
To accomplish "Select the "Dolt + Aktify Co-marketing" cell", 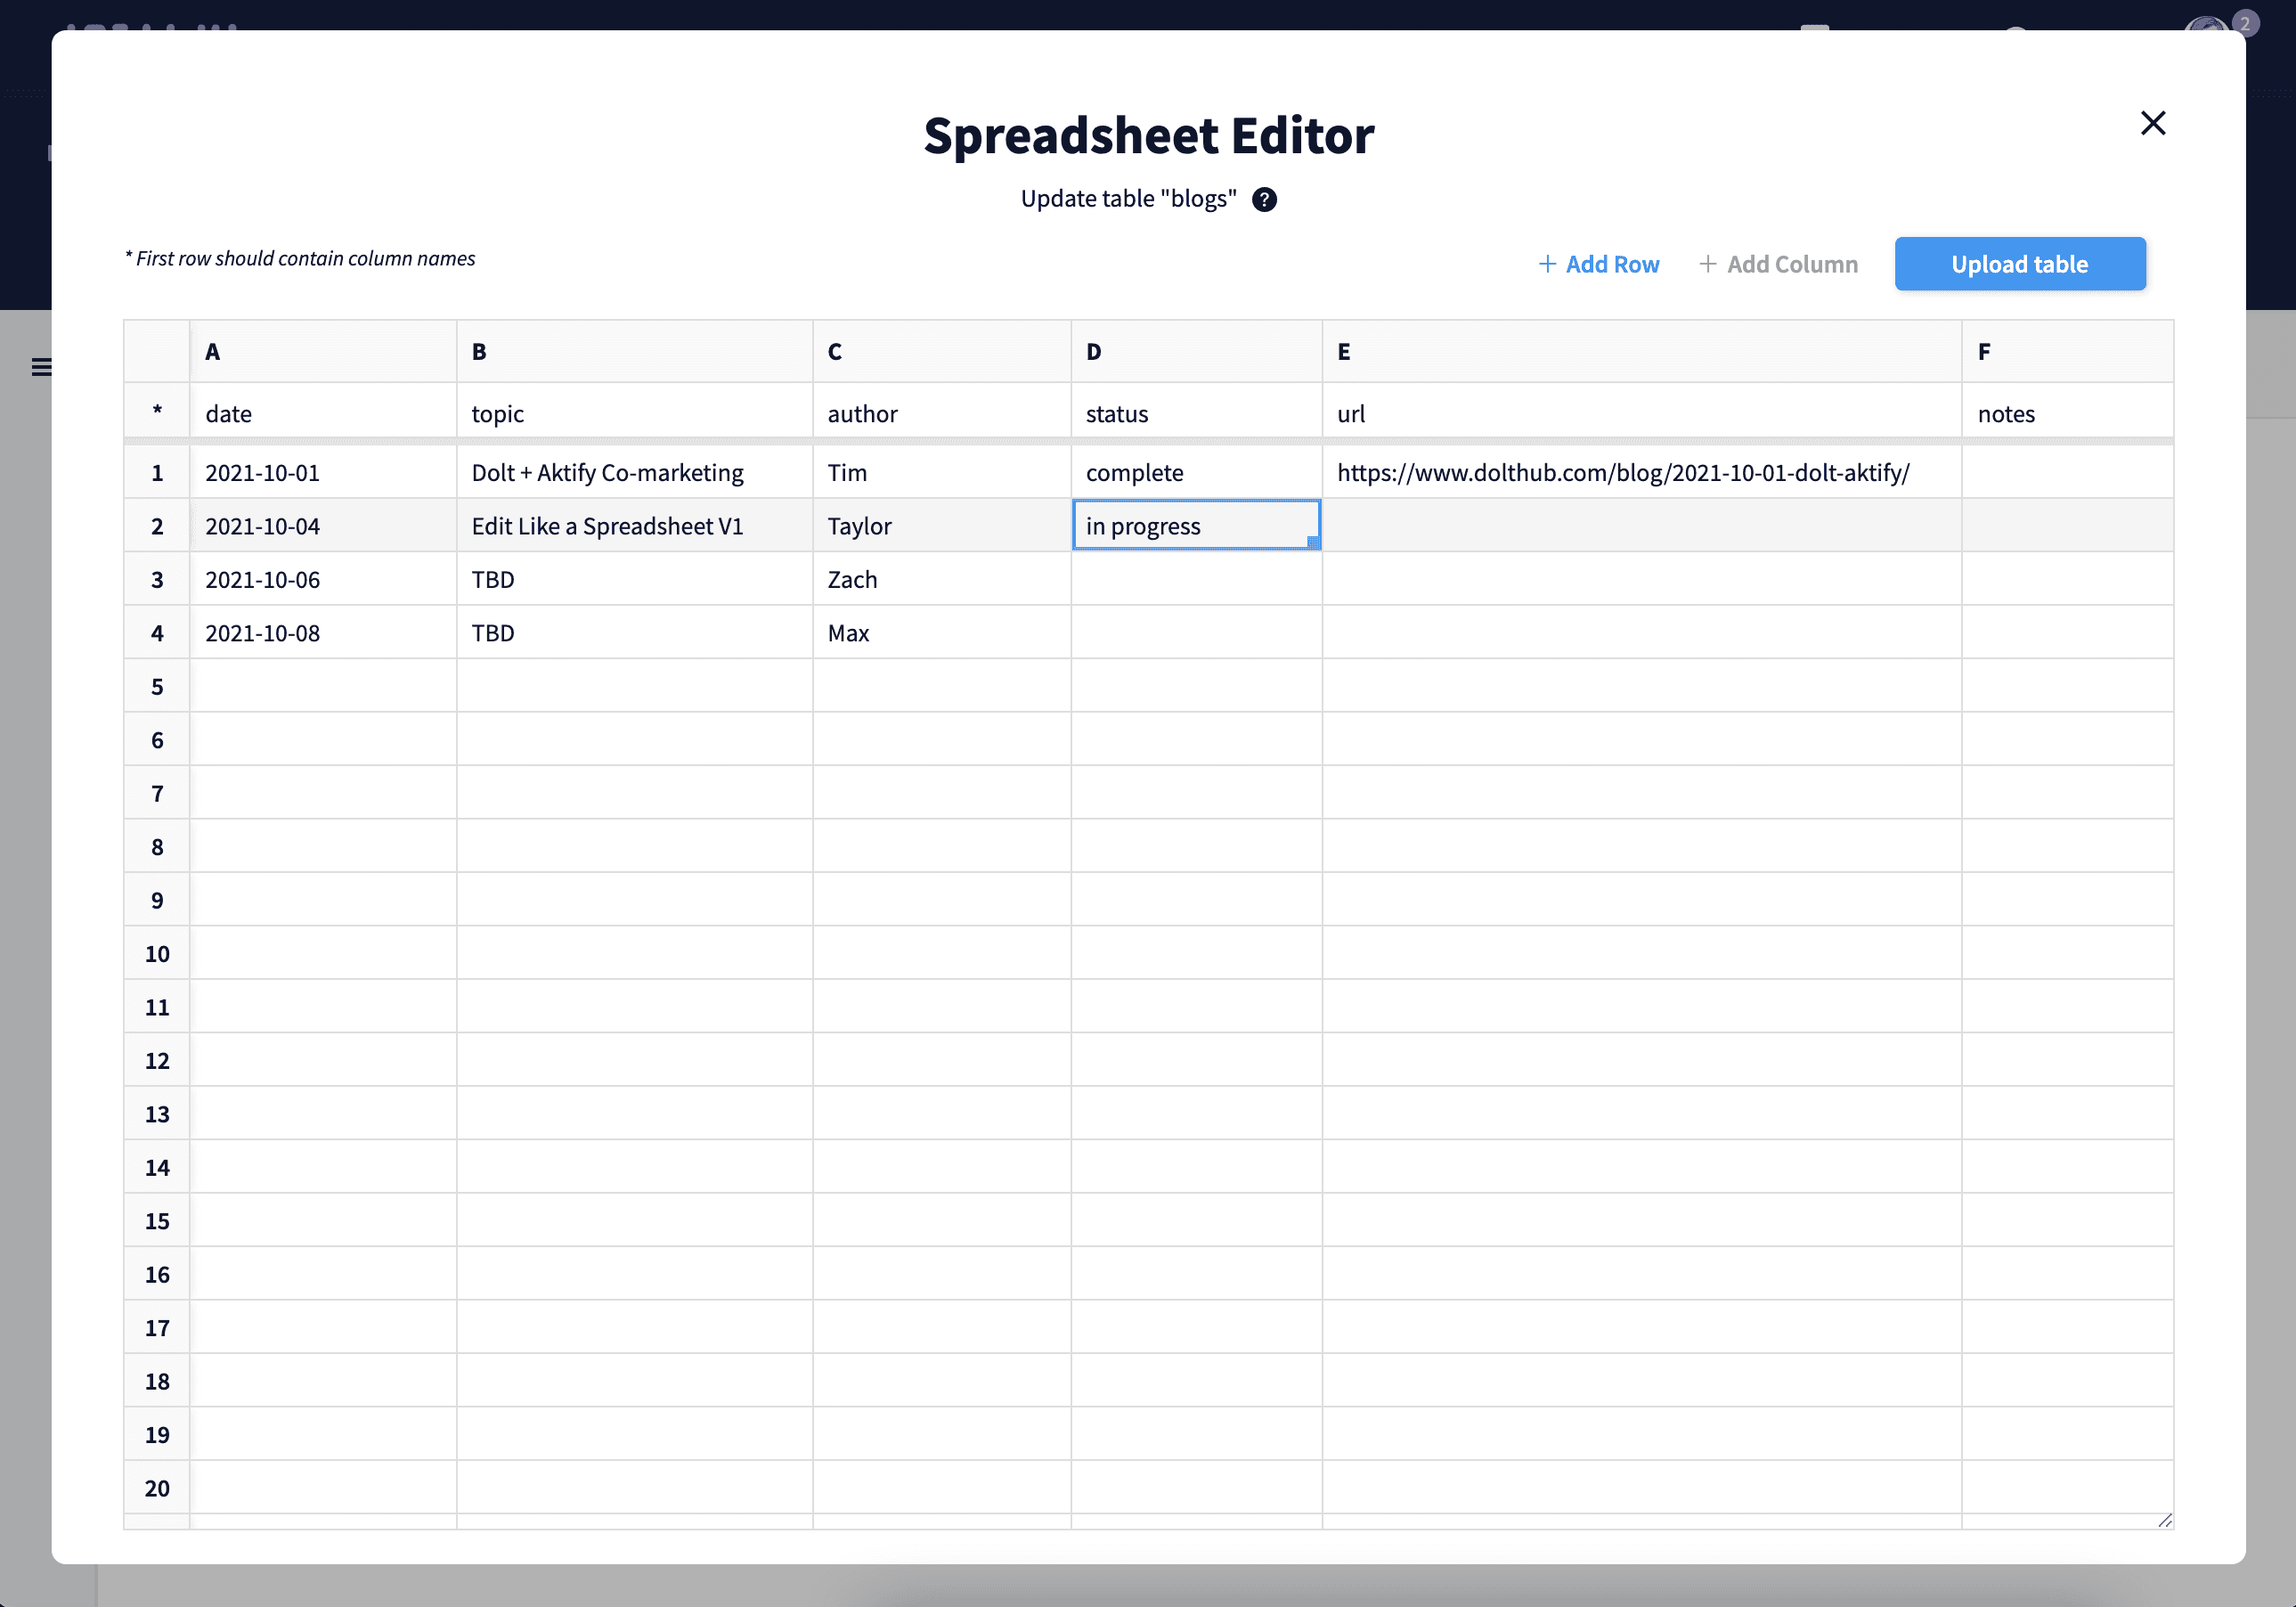I will coord(635,472).
